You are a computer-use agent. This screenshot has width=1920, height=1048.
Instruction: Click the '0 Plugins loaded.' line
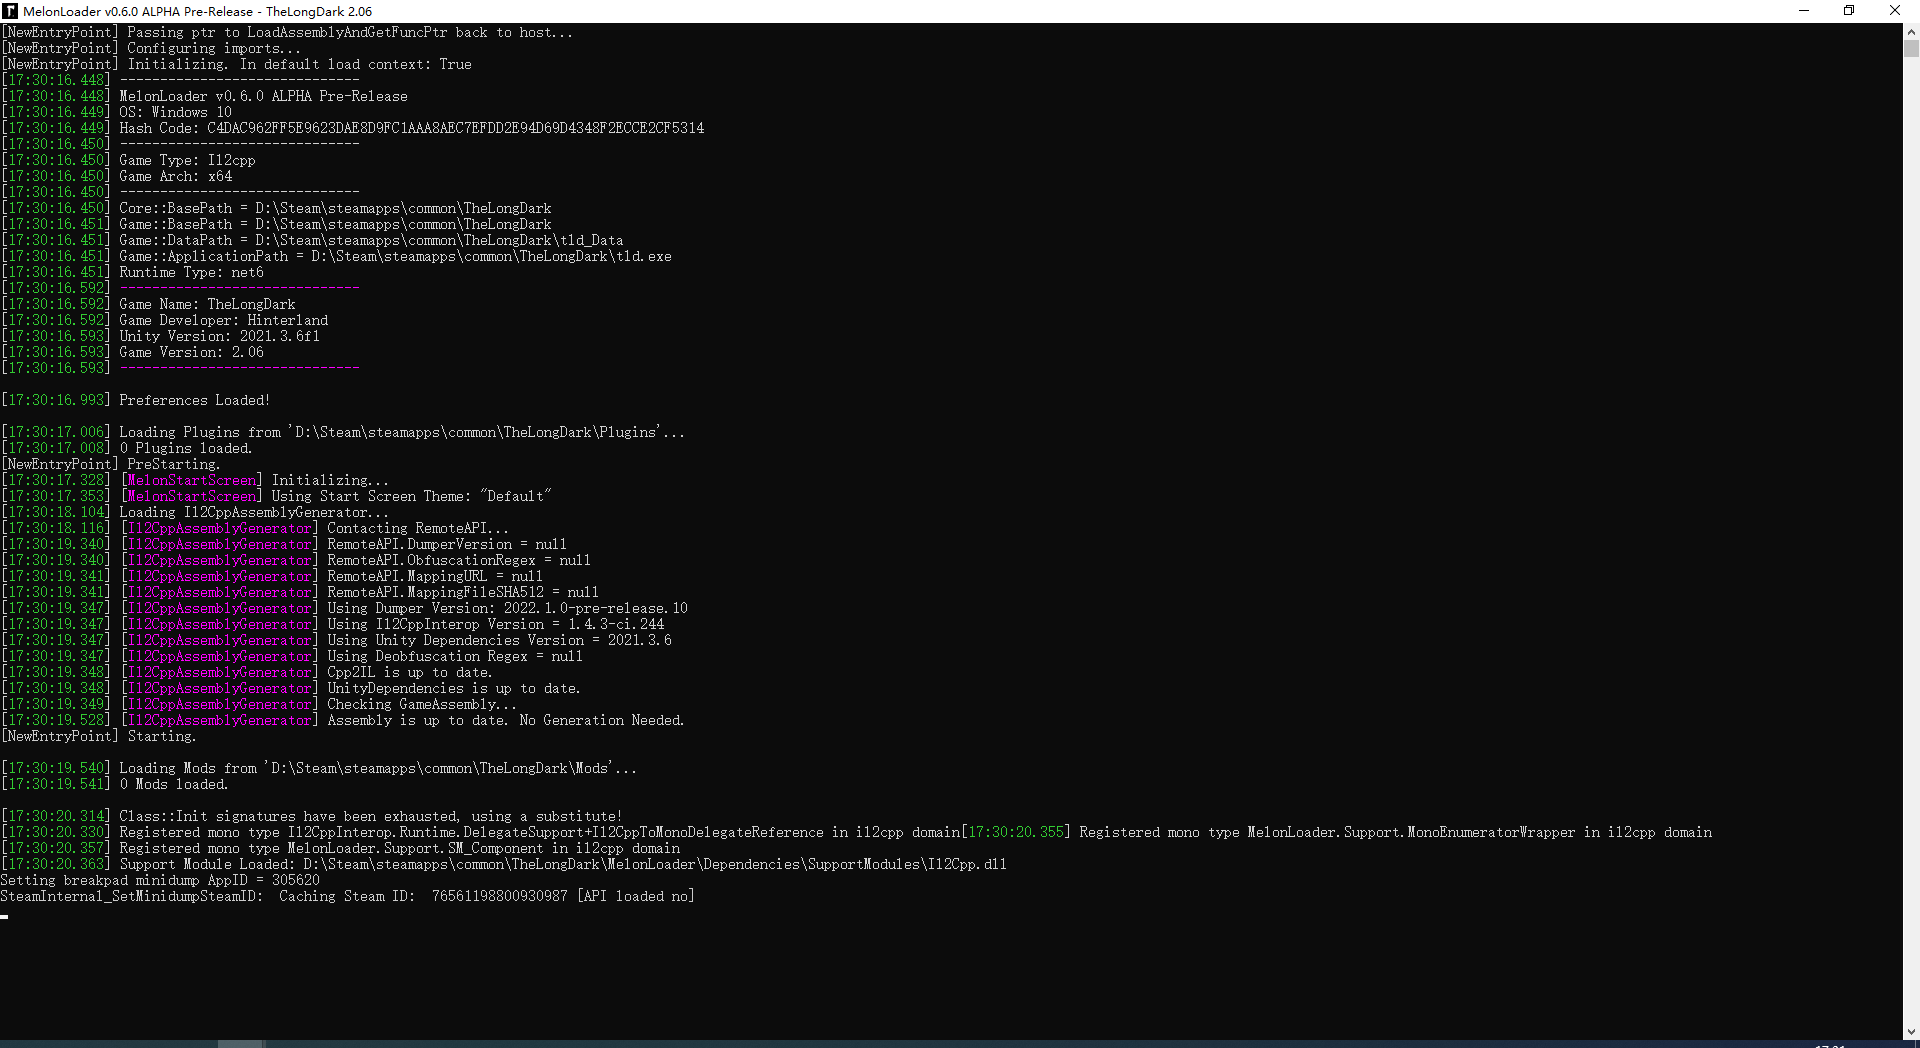(x=127, y=448)
